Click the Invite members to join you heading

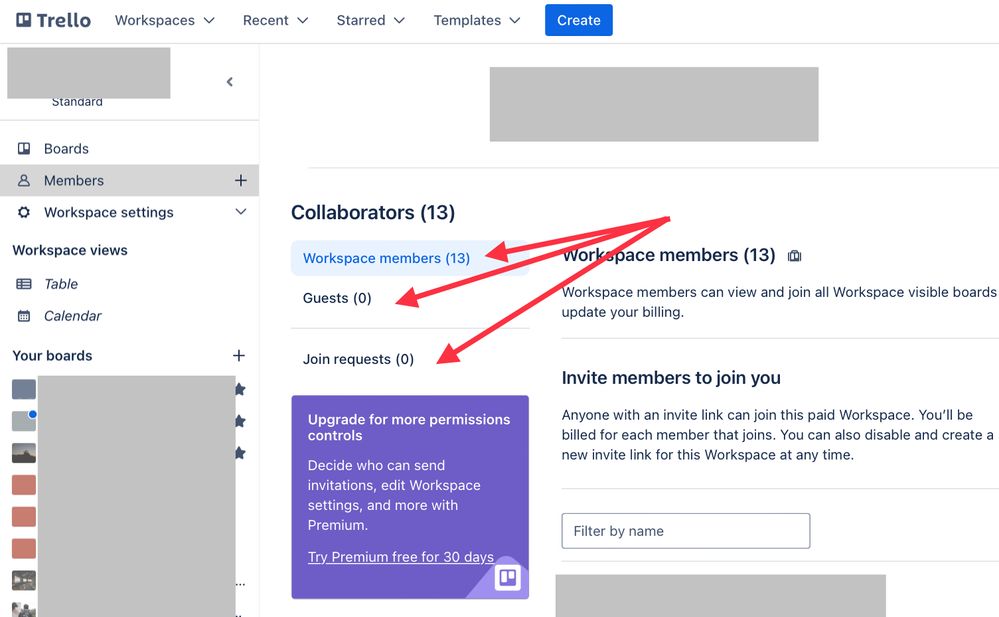pyautogui.click(x=671, y=378)
